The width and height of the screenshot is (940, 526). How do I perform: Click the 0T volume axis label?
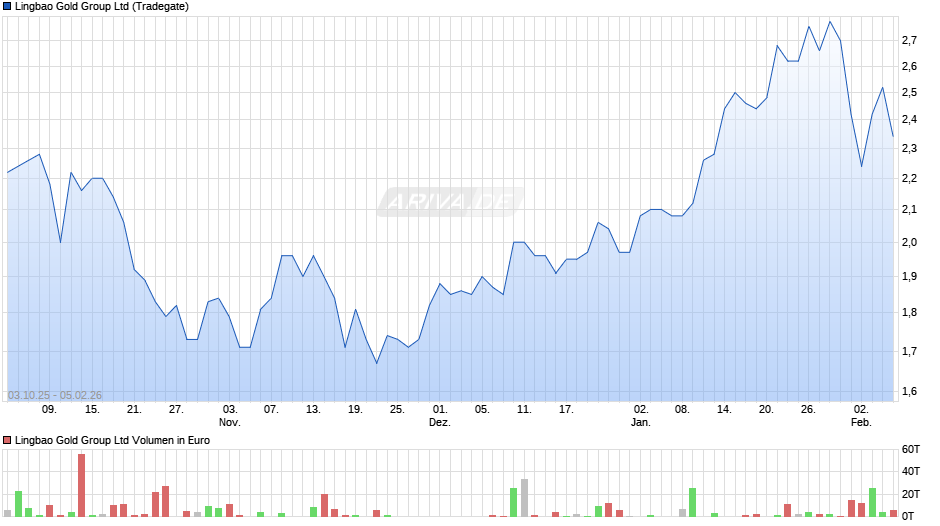(x=908, y=516)
